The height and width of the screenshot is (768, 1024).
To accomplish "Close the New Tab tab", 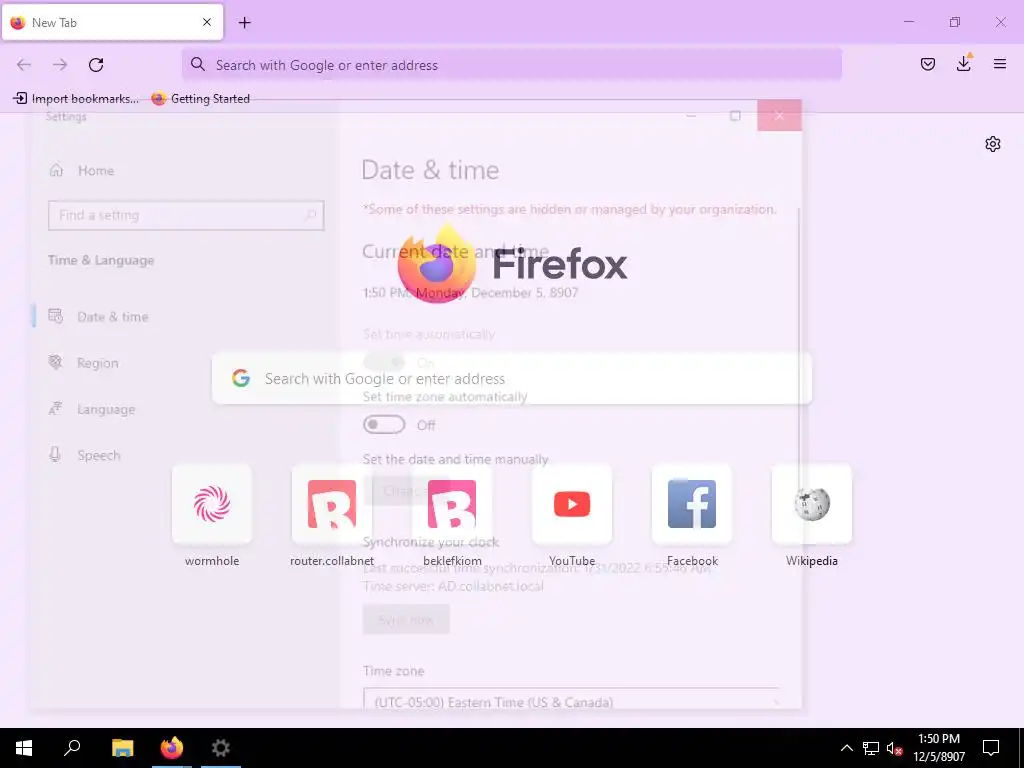I will 207,22.
